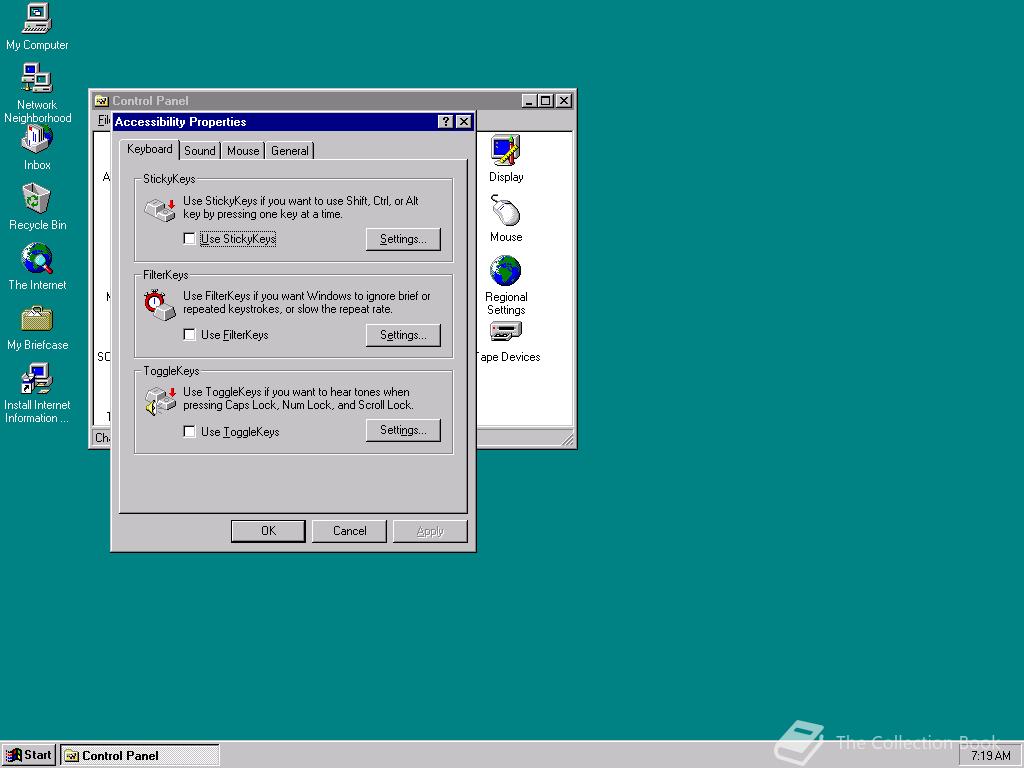This screenshot has width=1024, height=768.
Task: Stay on the Keyboard tab
Action: (150, 149)
